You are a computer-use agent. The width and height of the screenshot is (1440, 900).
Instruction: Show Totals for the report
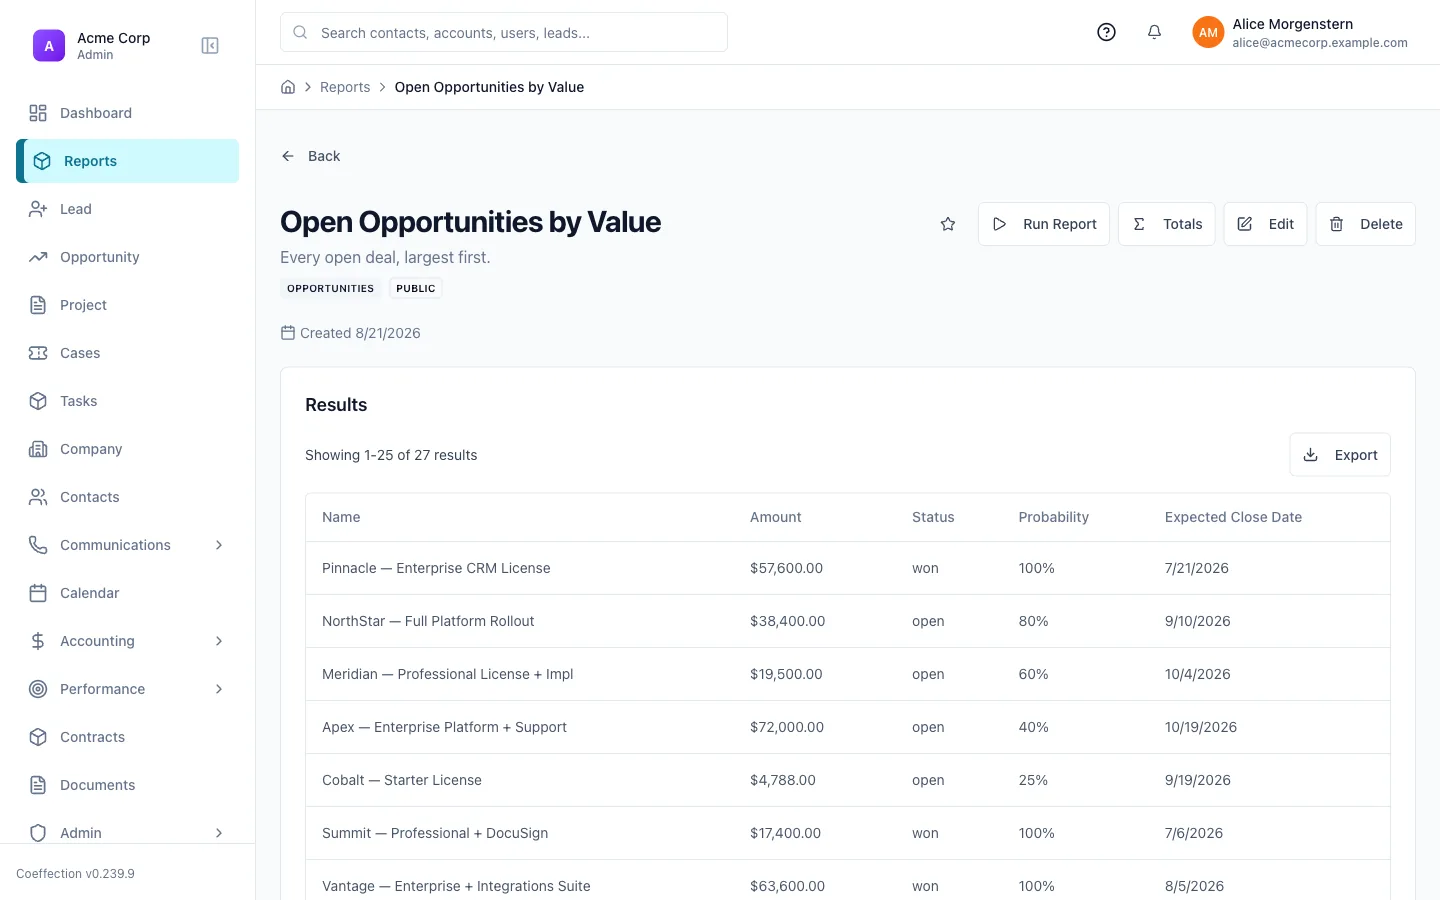pos(1166,224)
